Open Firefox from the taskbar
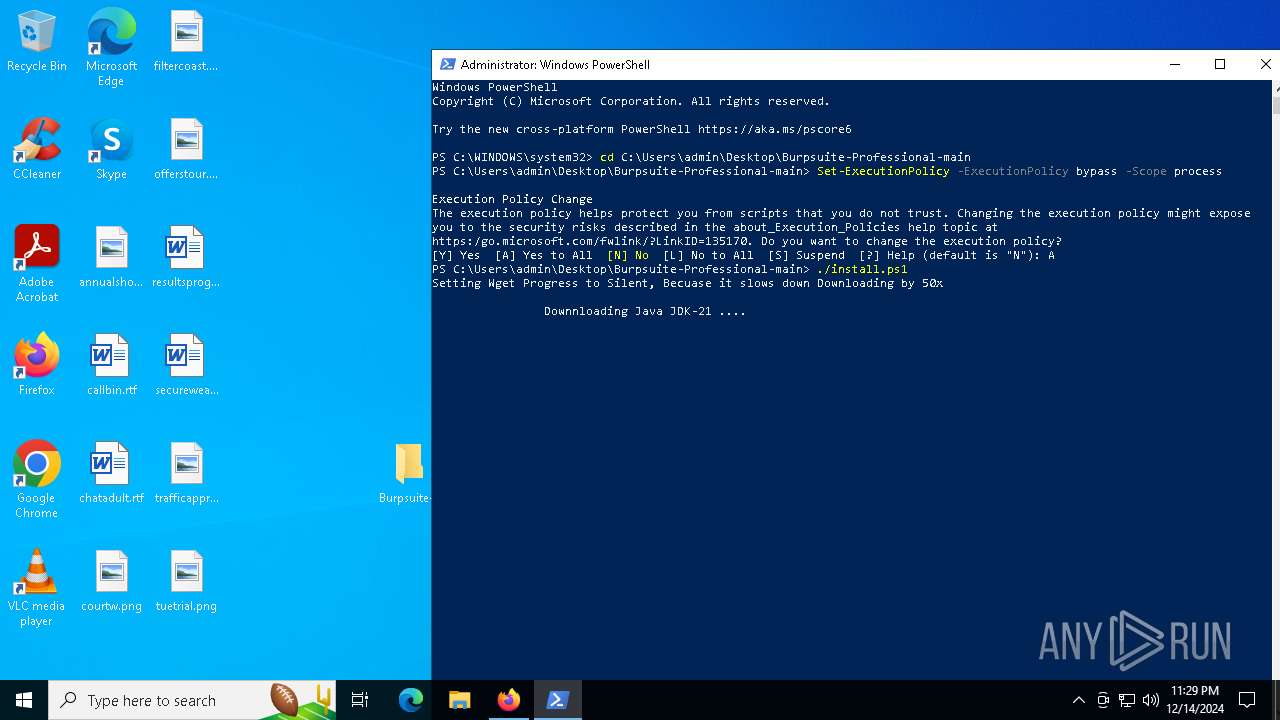This screenshot has height=720, width=1280. tap(509, 700)
